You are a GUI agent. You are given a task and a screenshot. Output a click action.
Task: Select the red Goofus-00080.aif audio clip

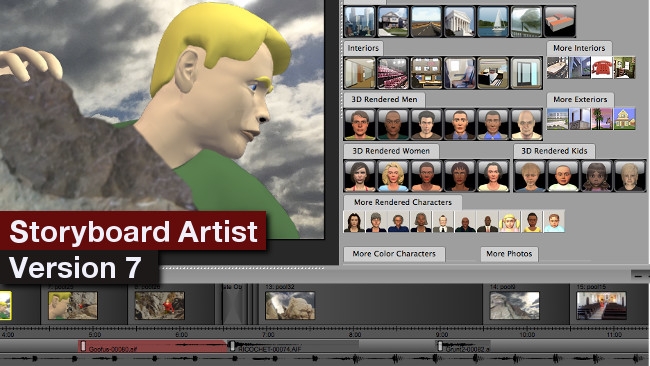(153, 346)
